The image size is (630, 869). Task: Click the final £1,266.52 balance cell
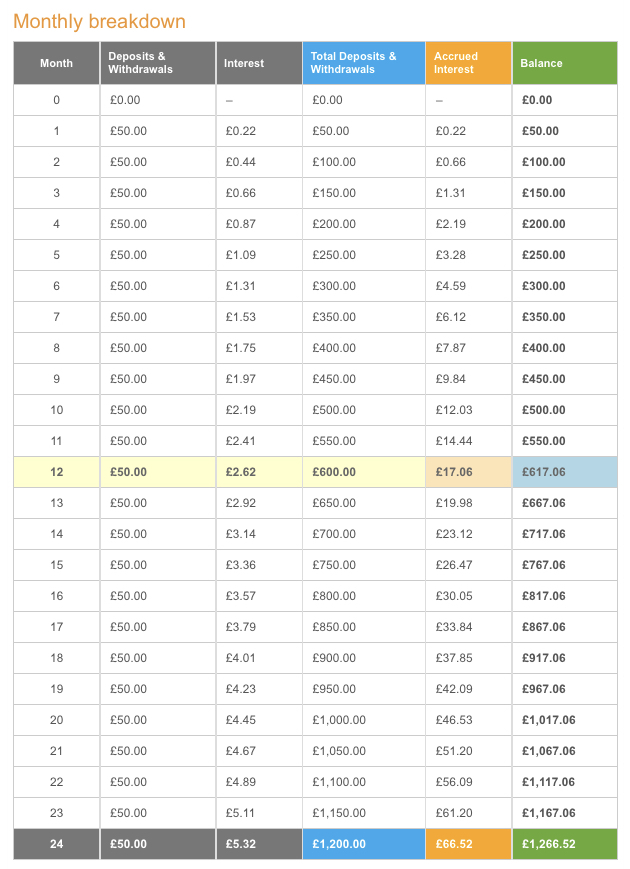pos(565,844)
